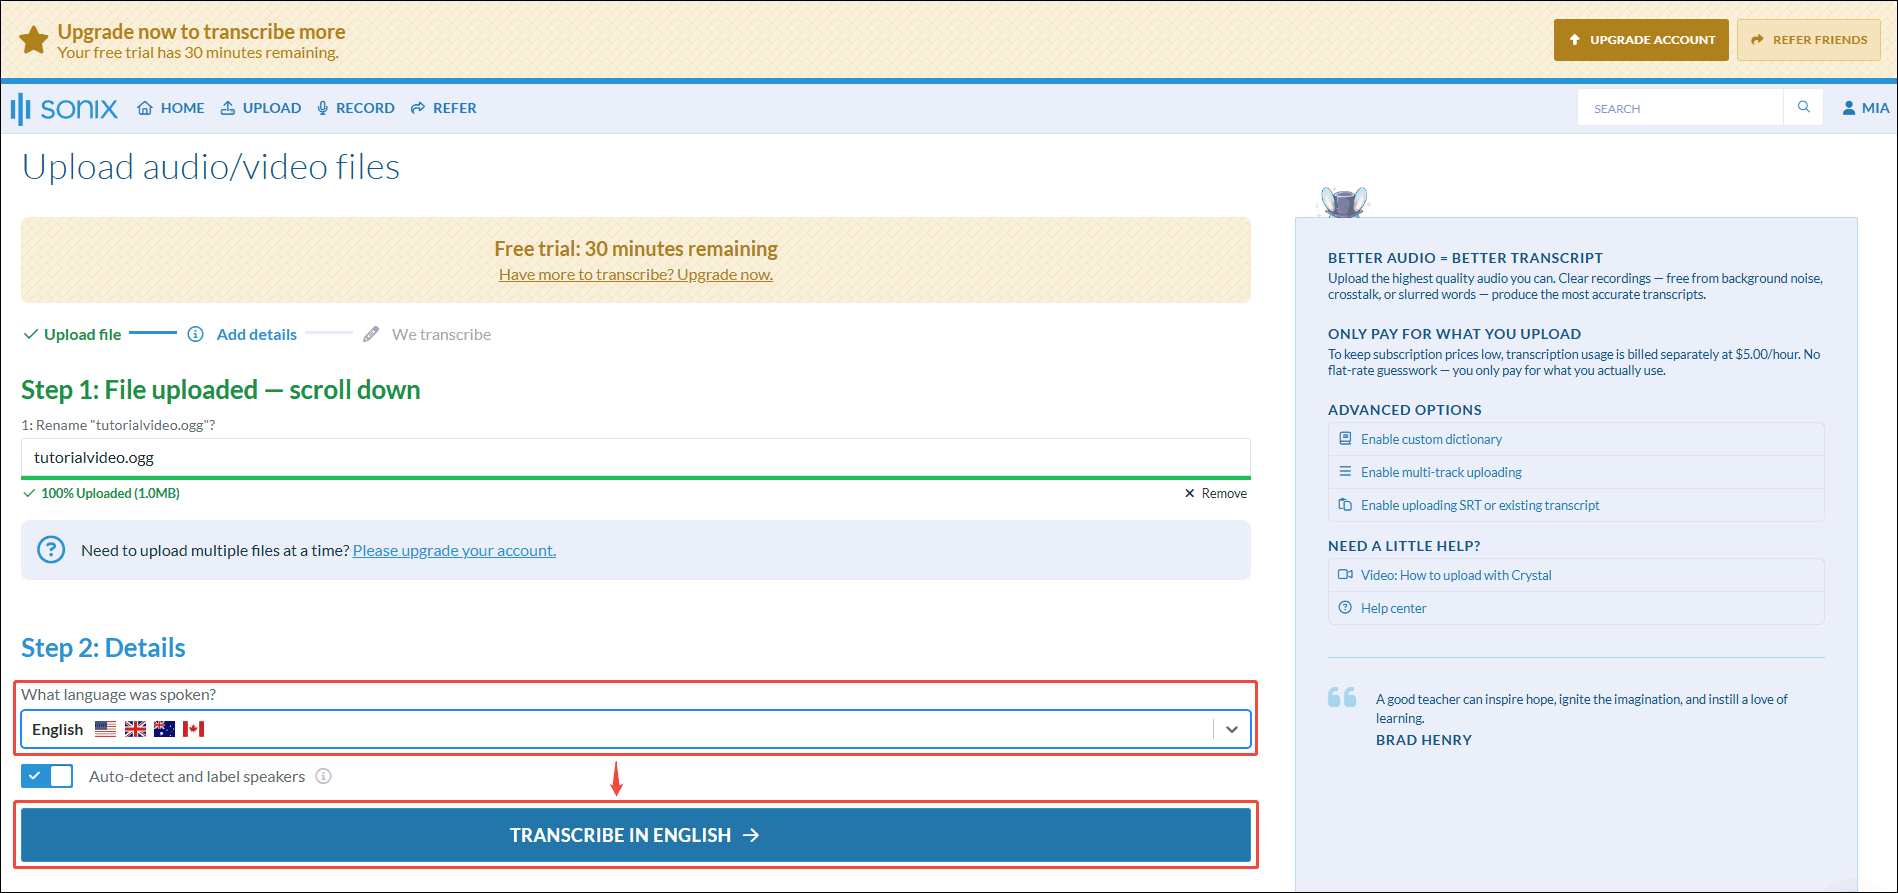
Task: Click 'Free trial: 30 minutes remaining' text
Action: coord(636,248)
